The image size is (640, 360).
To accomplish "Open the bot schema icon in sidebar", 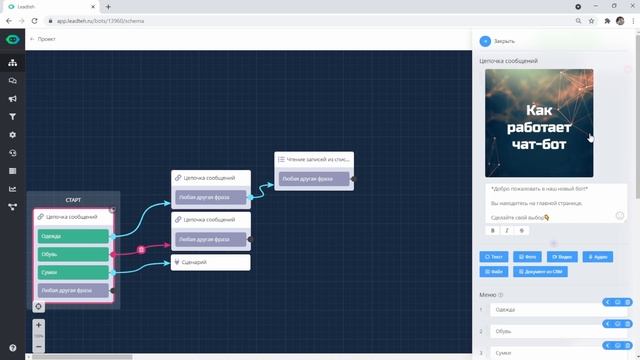I will click(13, 62).
